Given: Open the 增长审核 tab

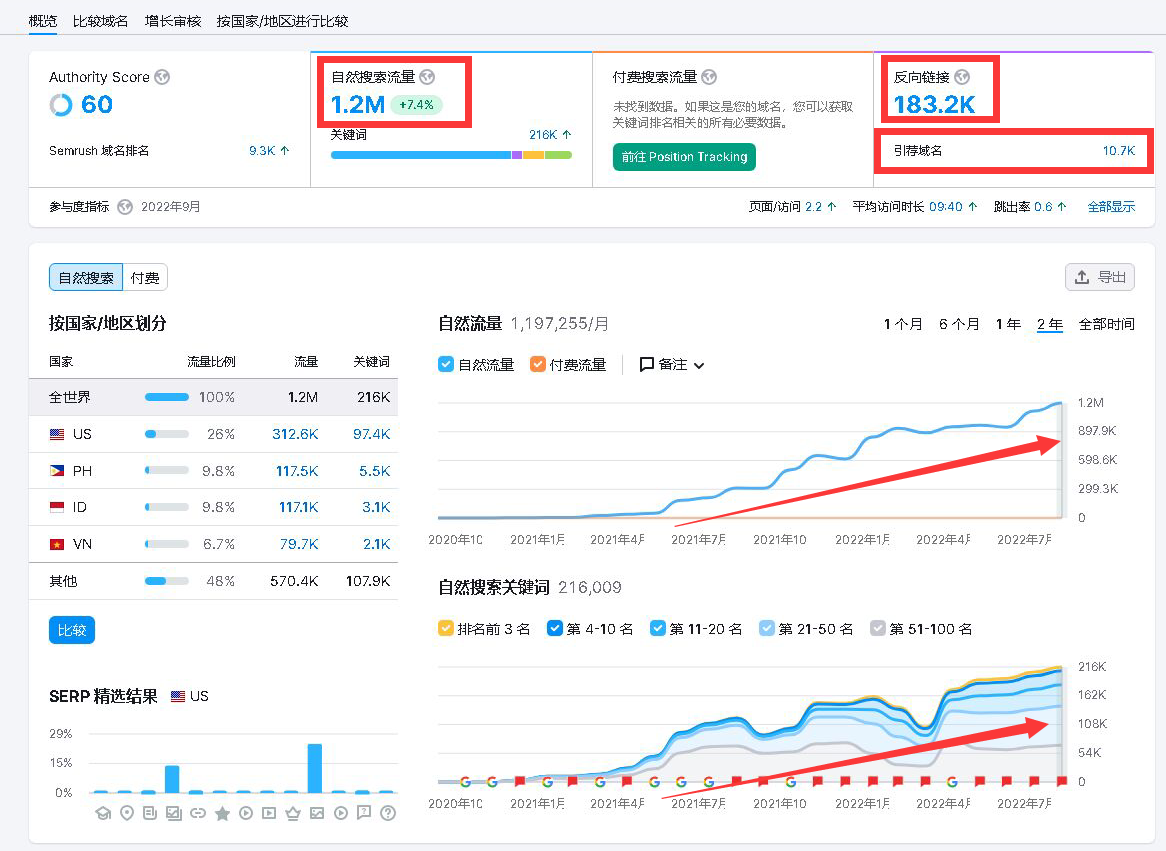Looking at the screenshot, I should pyautogui.click(x=172, y=21).
